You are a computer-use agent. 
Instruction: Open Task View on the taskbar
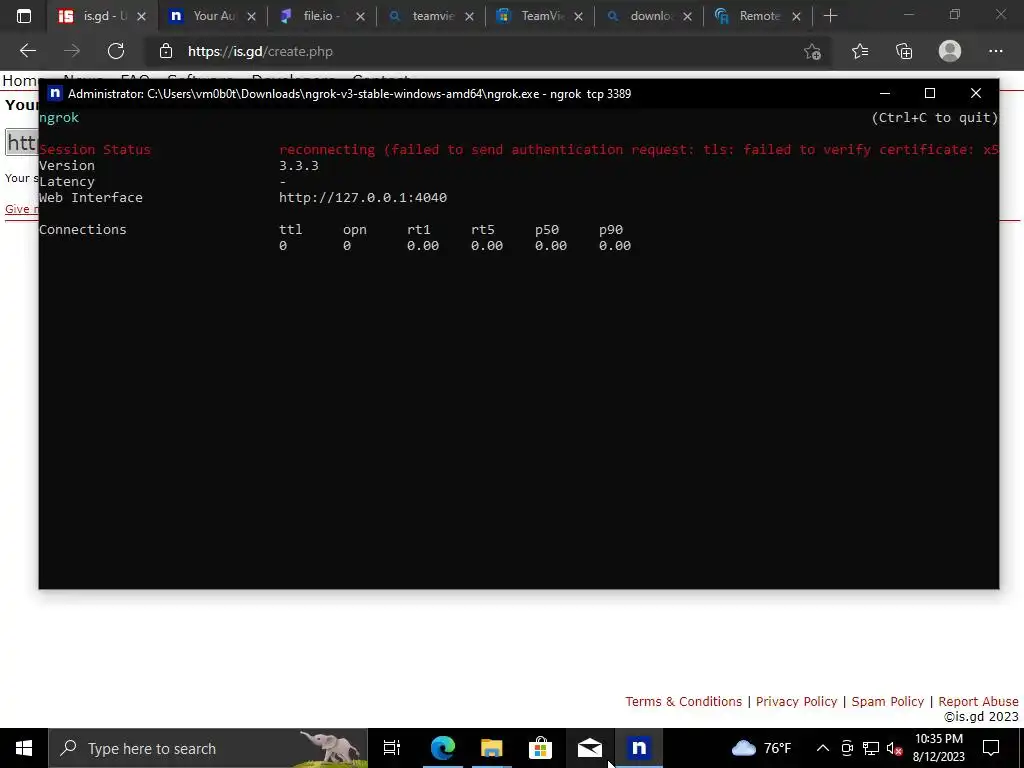[392, 748]
